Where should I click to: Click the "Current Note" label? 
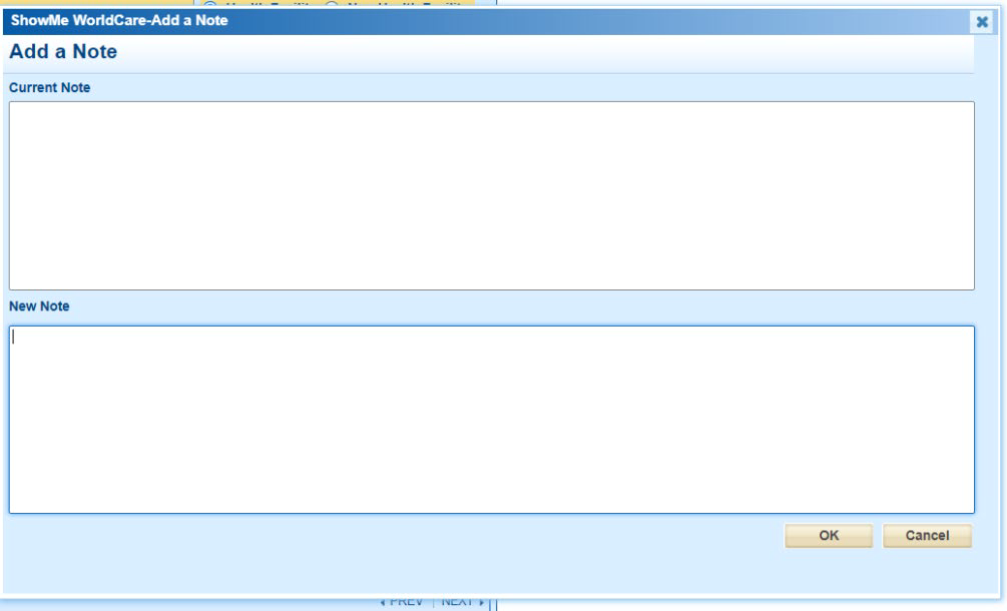tap(49, 87)
